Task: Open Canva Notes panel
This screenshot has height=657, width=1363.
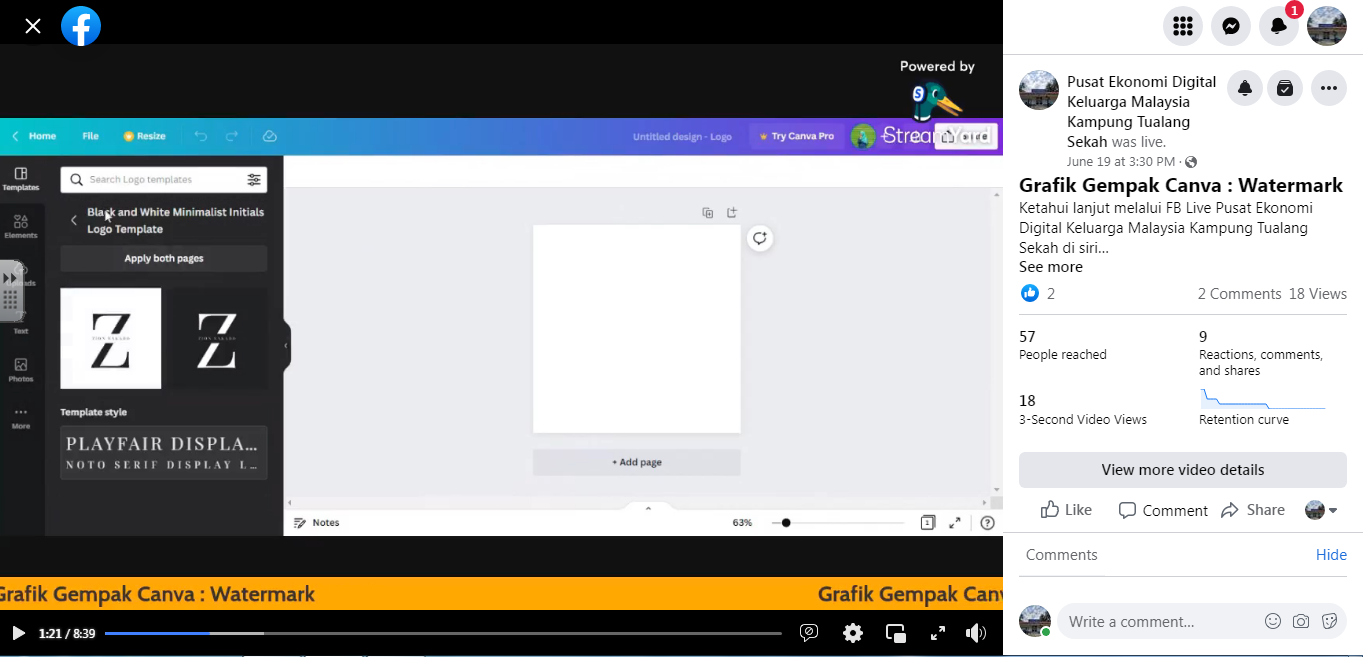Action: click(317, 523)
